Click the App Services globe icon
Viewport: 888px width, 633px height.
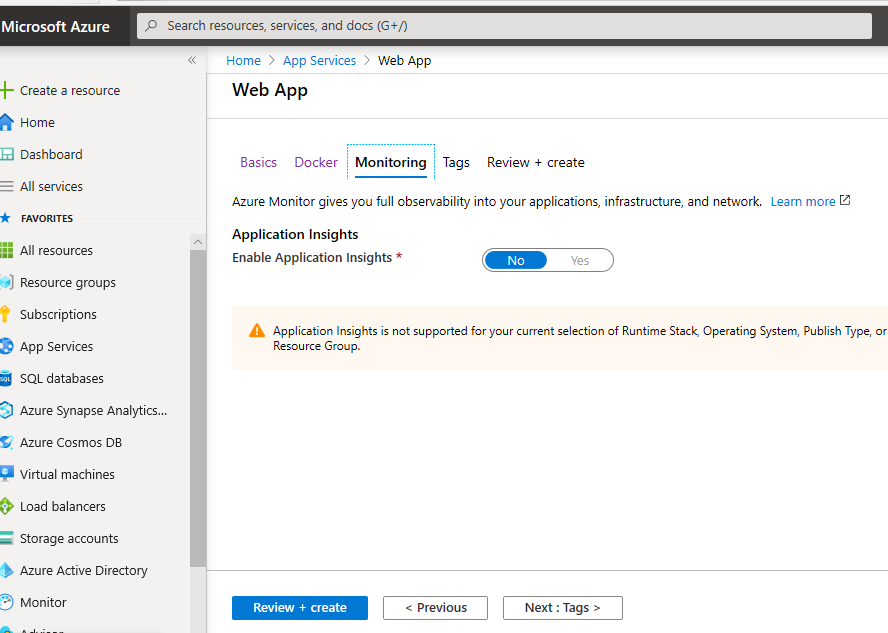coord(6,346)
